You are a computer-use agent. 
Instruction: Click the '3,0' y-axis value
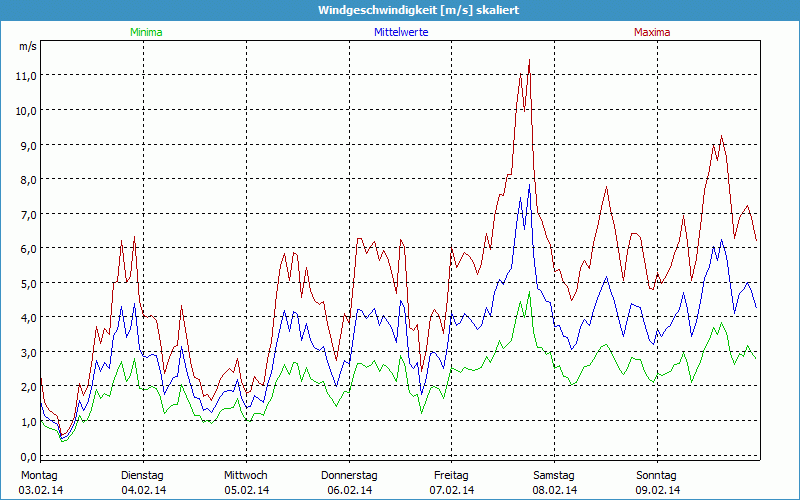tap(29, 353)
